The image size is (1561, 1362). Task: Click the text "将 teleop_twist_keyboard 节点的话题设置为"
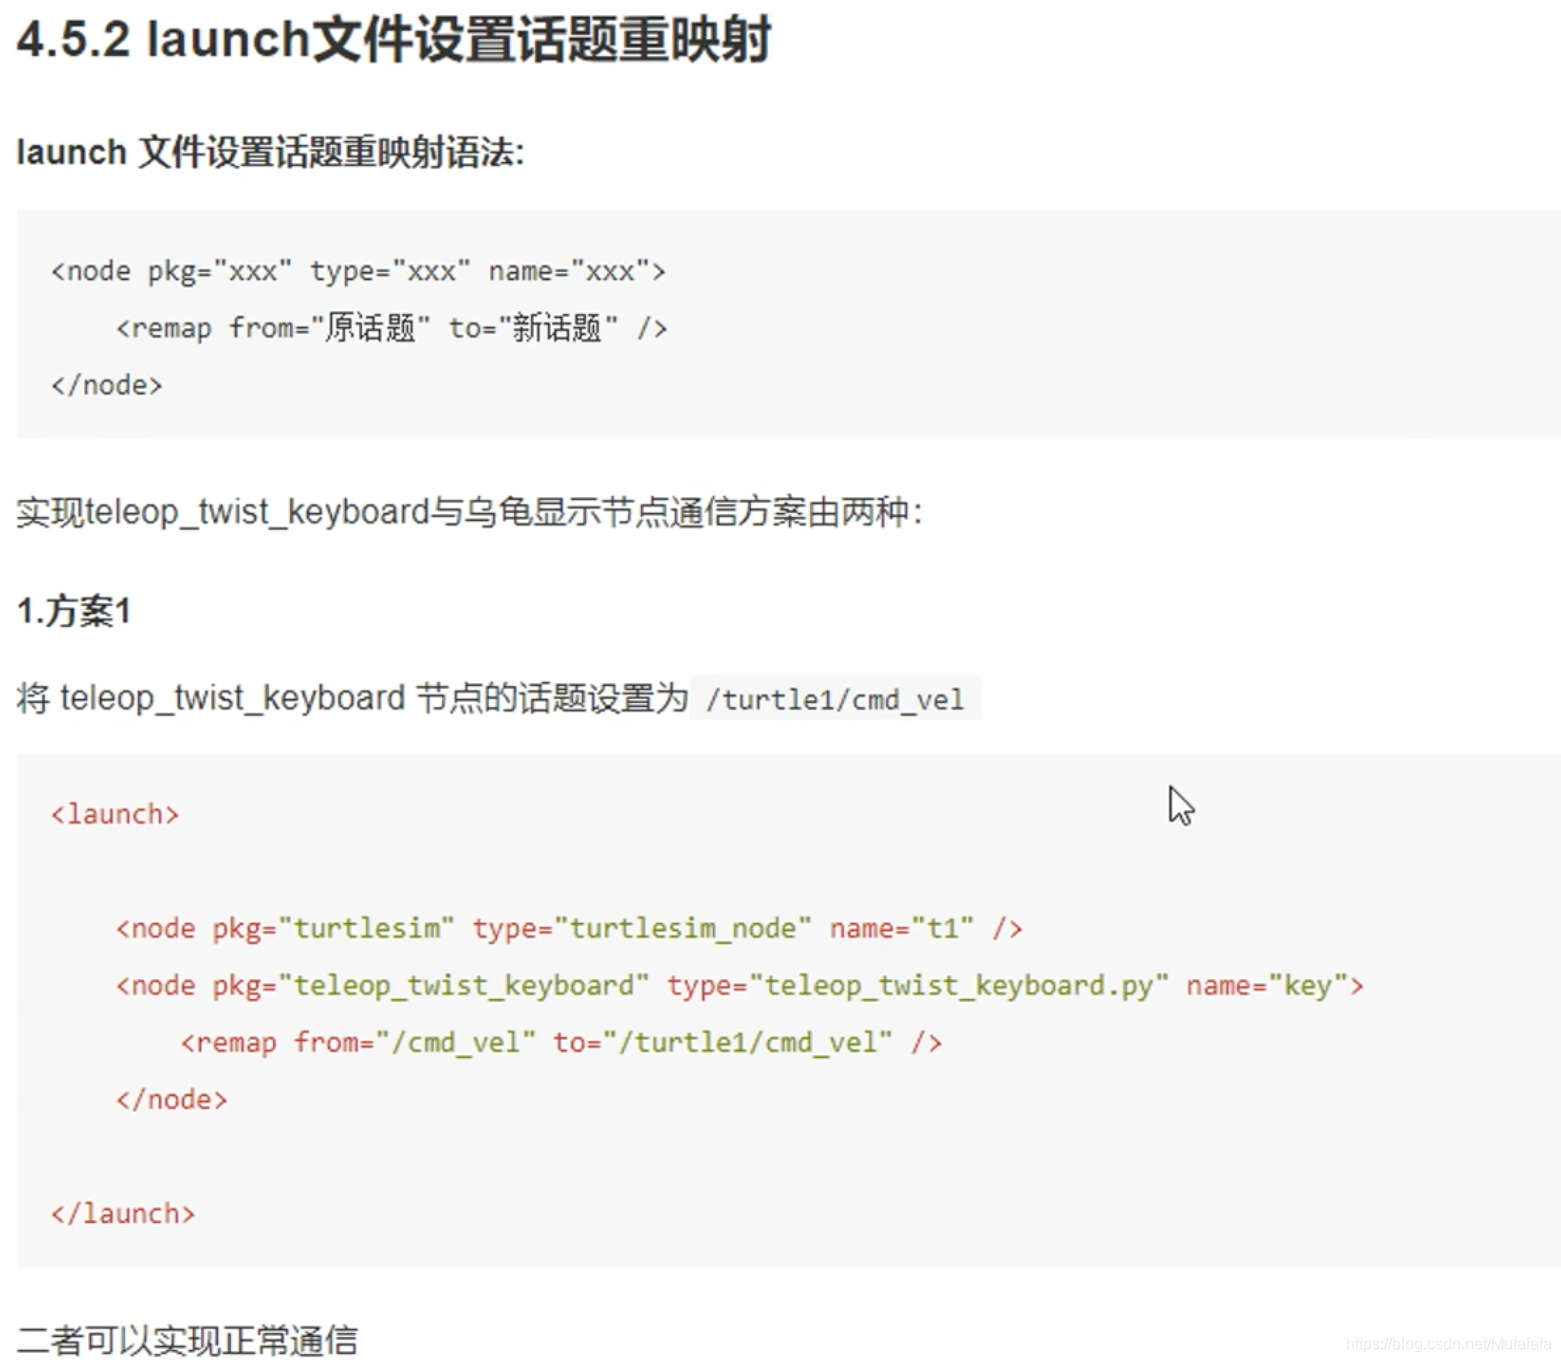(x=352, y=697)
